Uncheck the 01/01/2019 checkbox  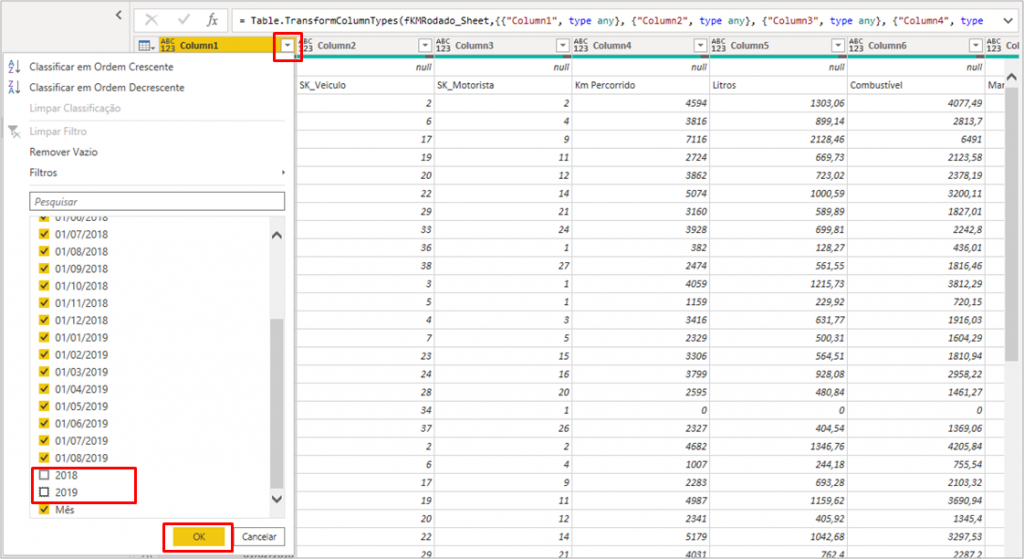pos(44,337)
